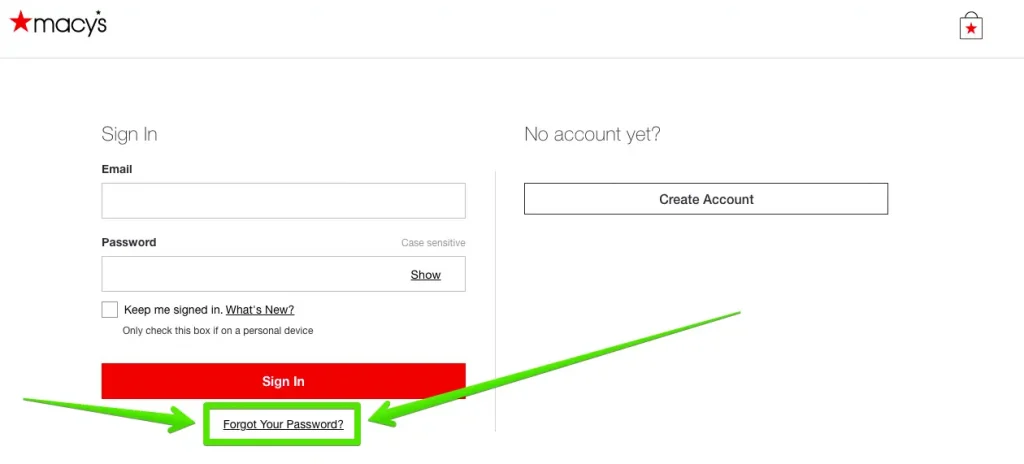This screenshot has height=464, width=1024.
Task: Click the red Sign In button
Action: 283,381
